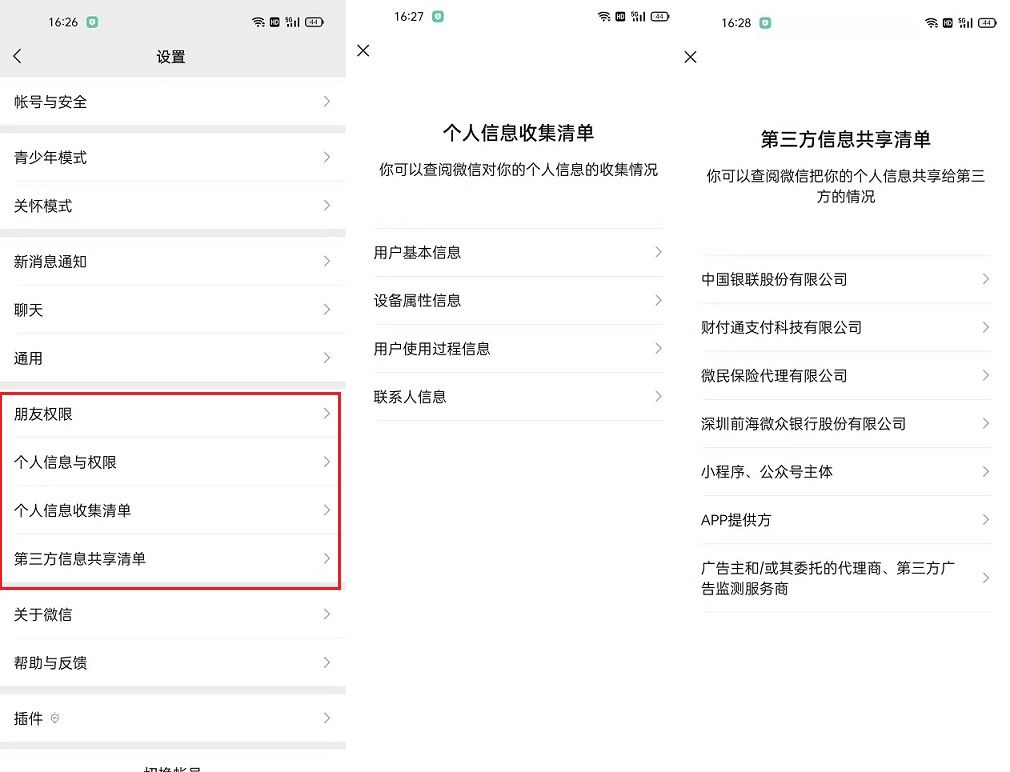Image resolution: width=1010 pixels, height=772 pixels.
Task: Open 聊天 settings
Action: (x=173, y=310)
